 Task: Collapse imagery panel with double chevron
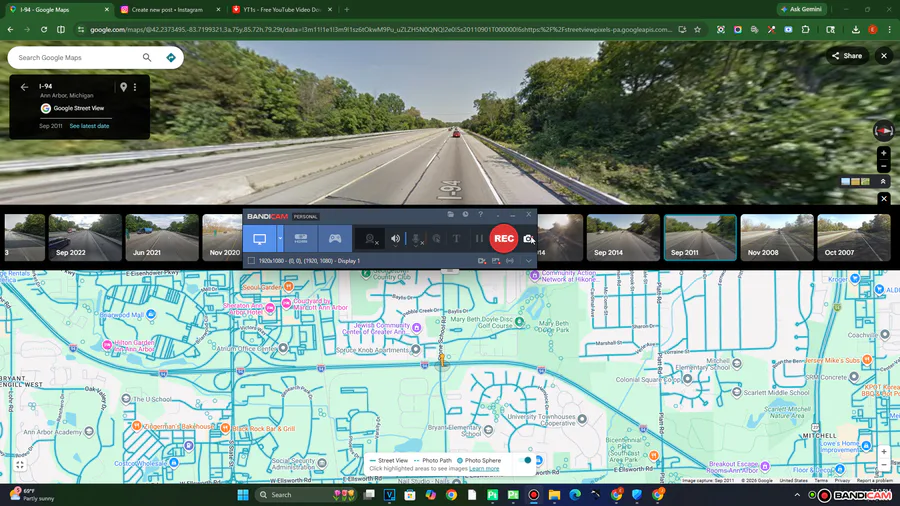tap(883, 181)
